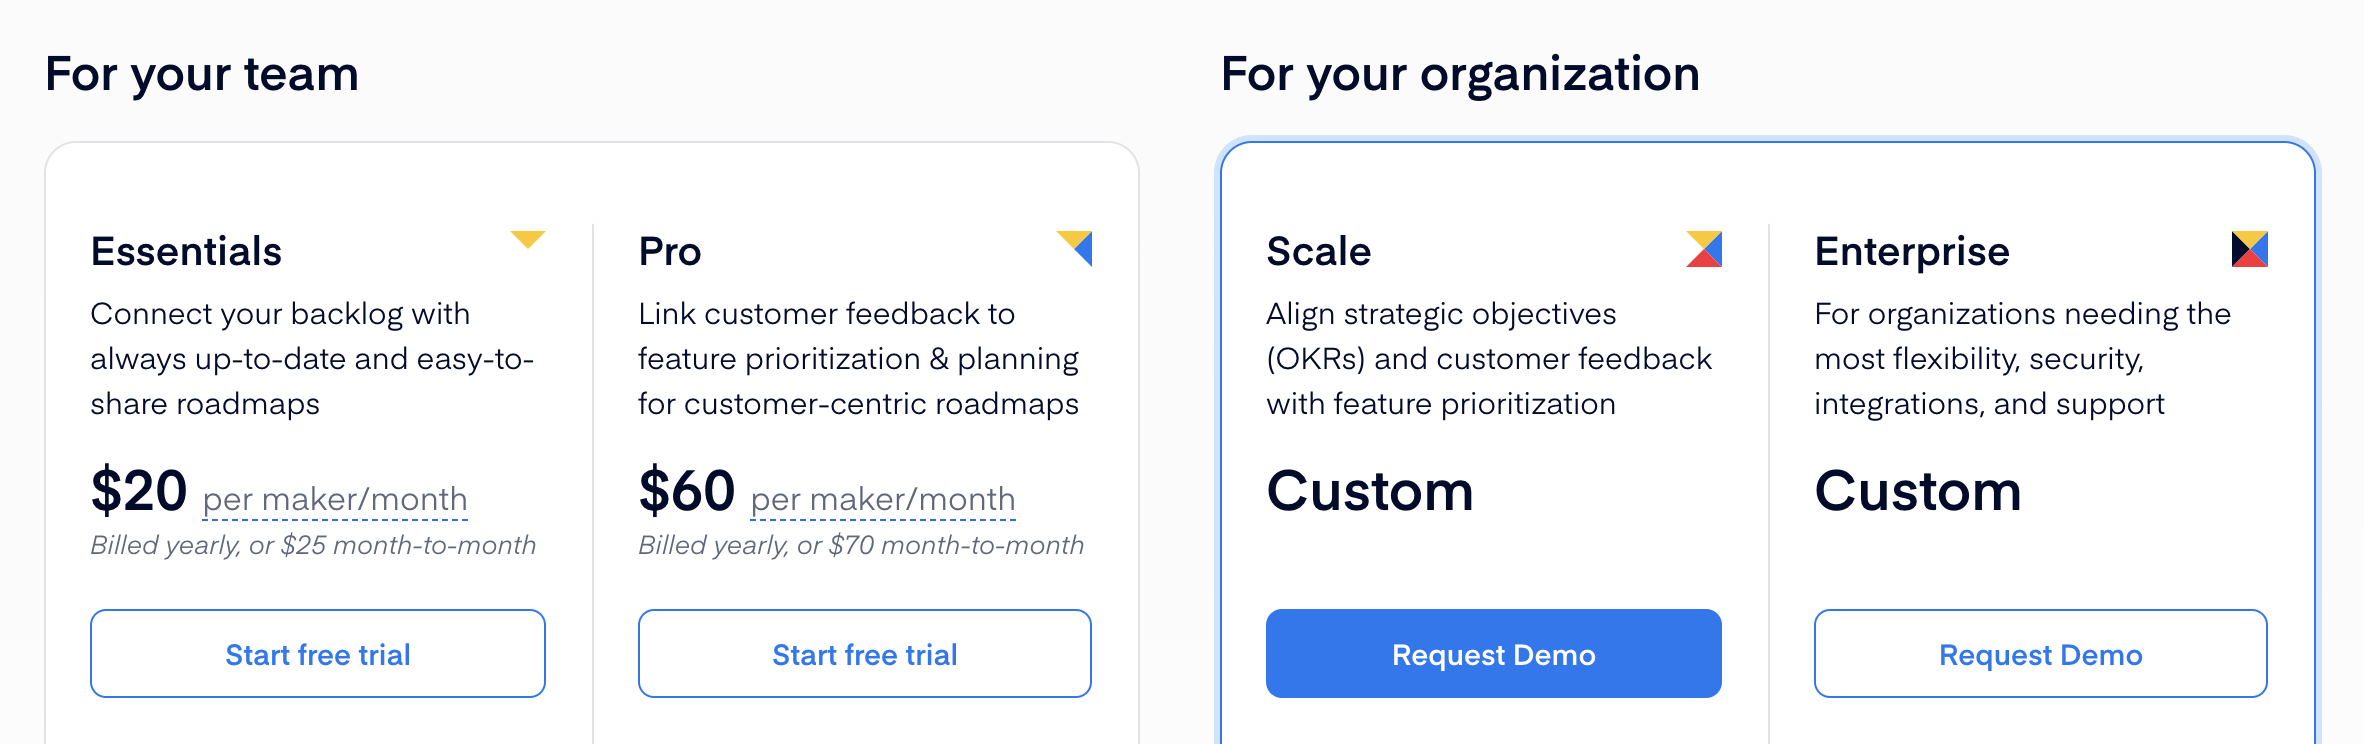Image resolution: width=2364 pixels, height=744 pixels.
Task: Click the 'For your team' heading
Action: coord(203,72)
